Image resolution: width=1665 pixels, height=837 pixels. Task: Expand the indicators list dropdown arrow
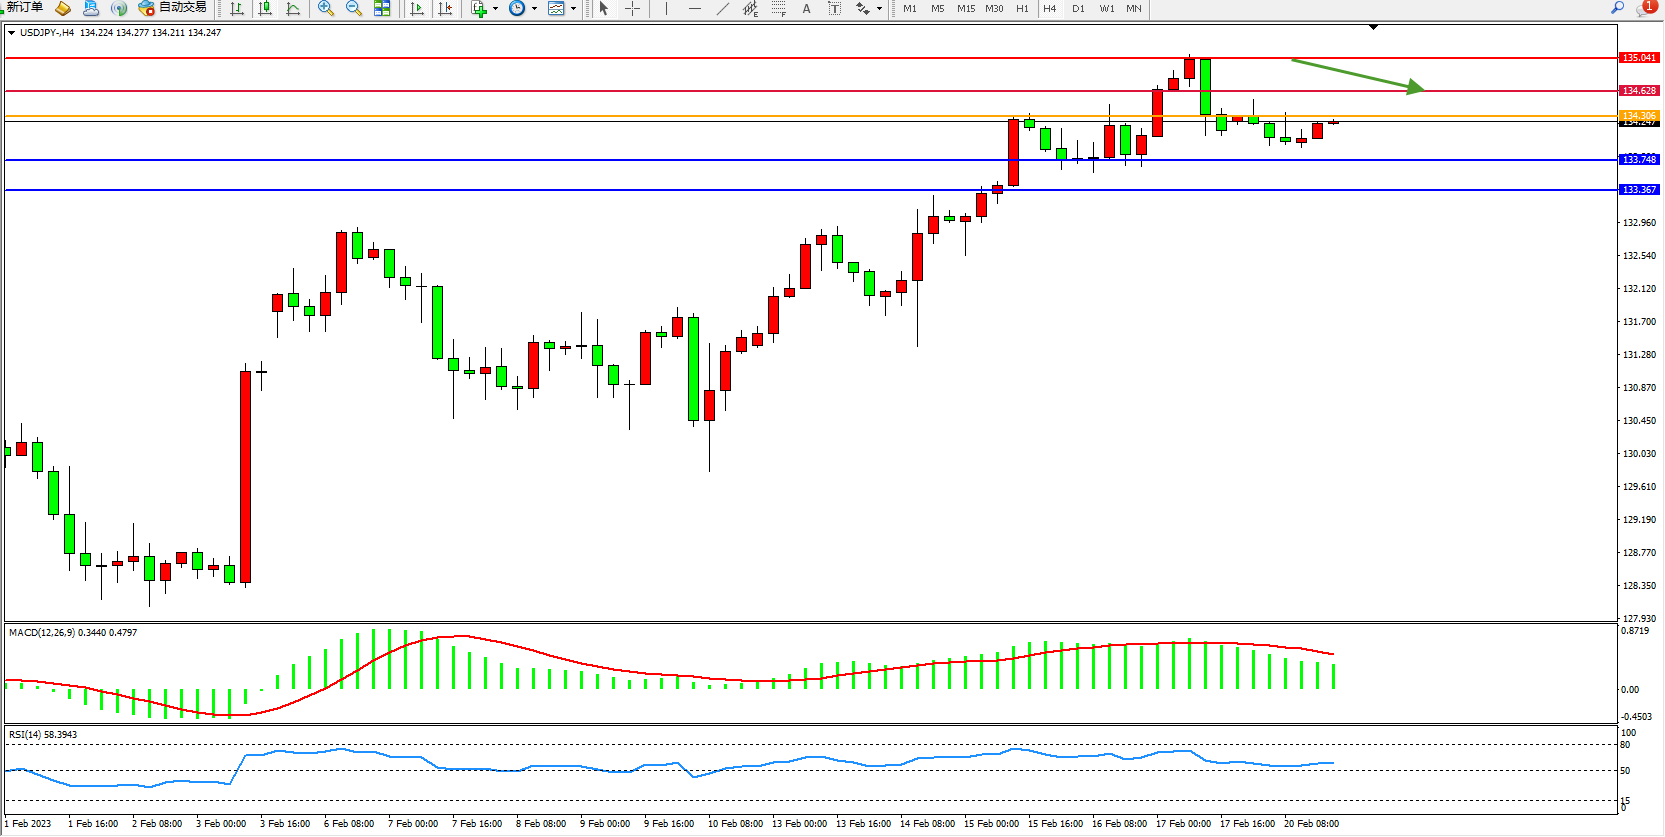[x=495, y=9]
